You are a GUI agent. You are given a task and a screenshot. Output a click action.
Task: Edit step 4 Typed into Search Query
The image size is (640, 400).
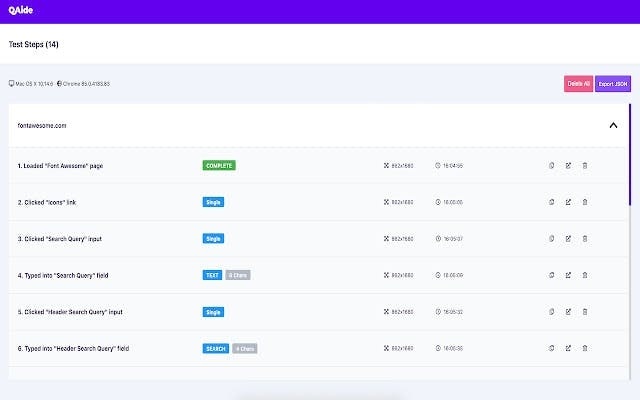pos(568,275)
